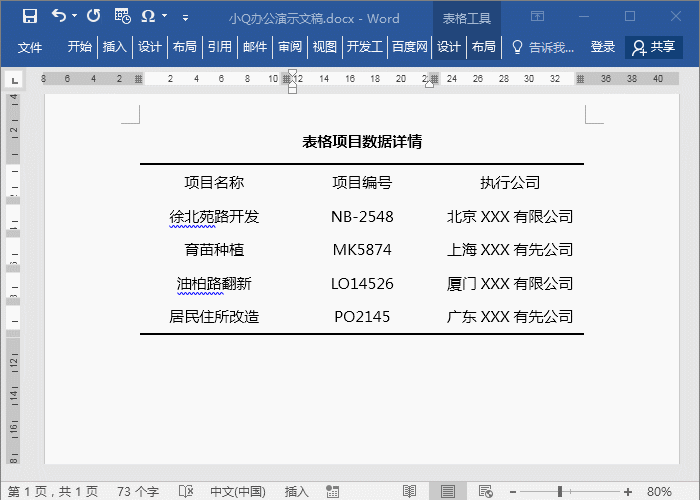Screen dimensions: 700x500
Task: Switch to the 邮件 tab
Action: click(254, 47)
